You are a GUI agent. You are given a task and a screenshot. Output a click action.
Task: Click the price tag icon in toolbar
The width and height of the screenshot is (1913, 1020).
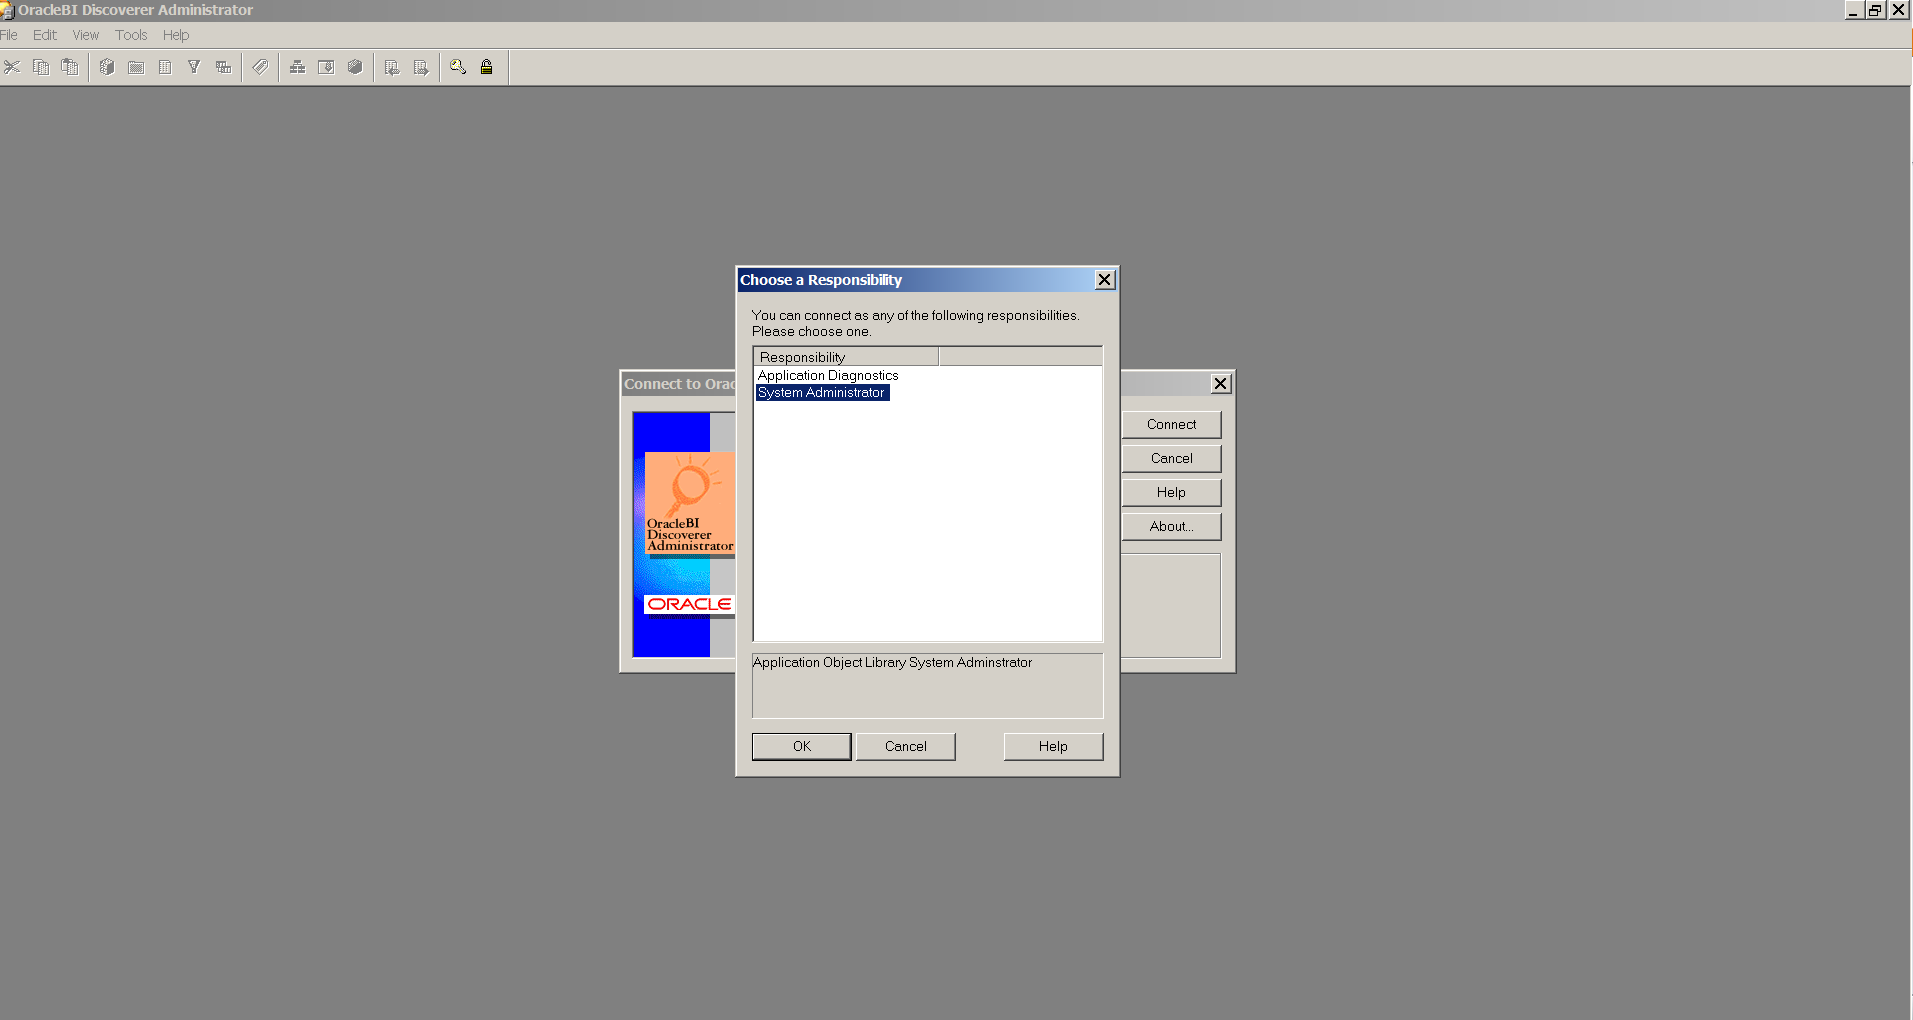260,67
